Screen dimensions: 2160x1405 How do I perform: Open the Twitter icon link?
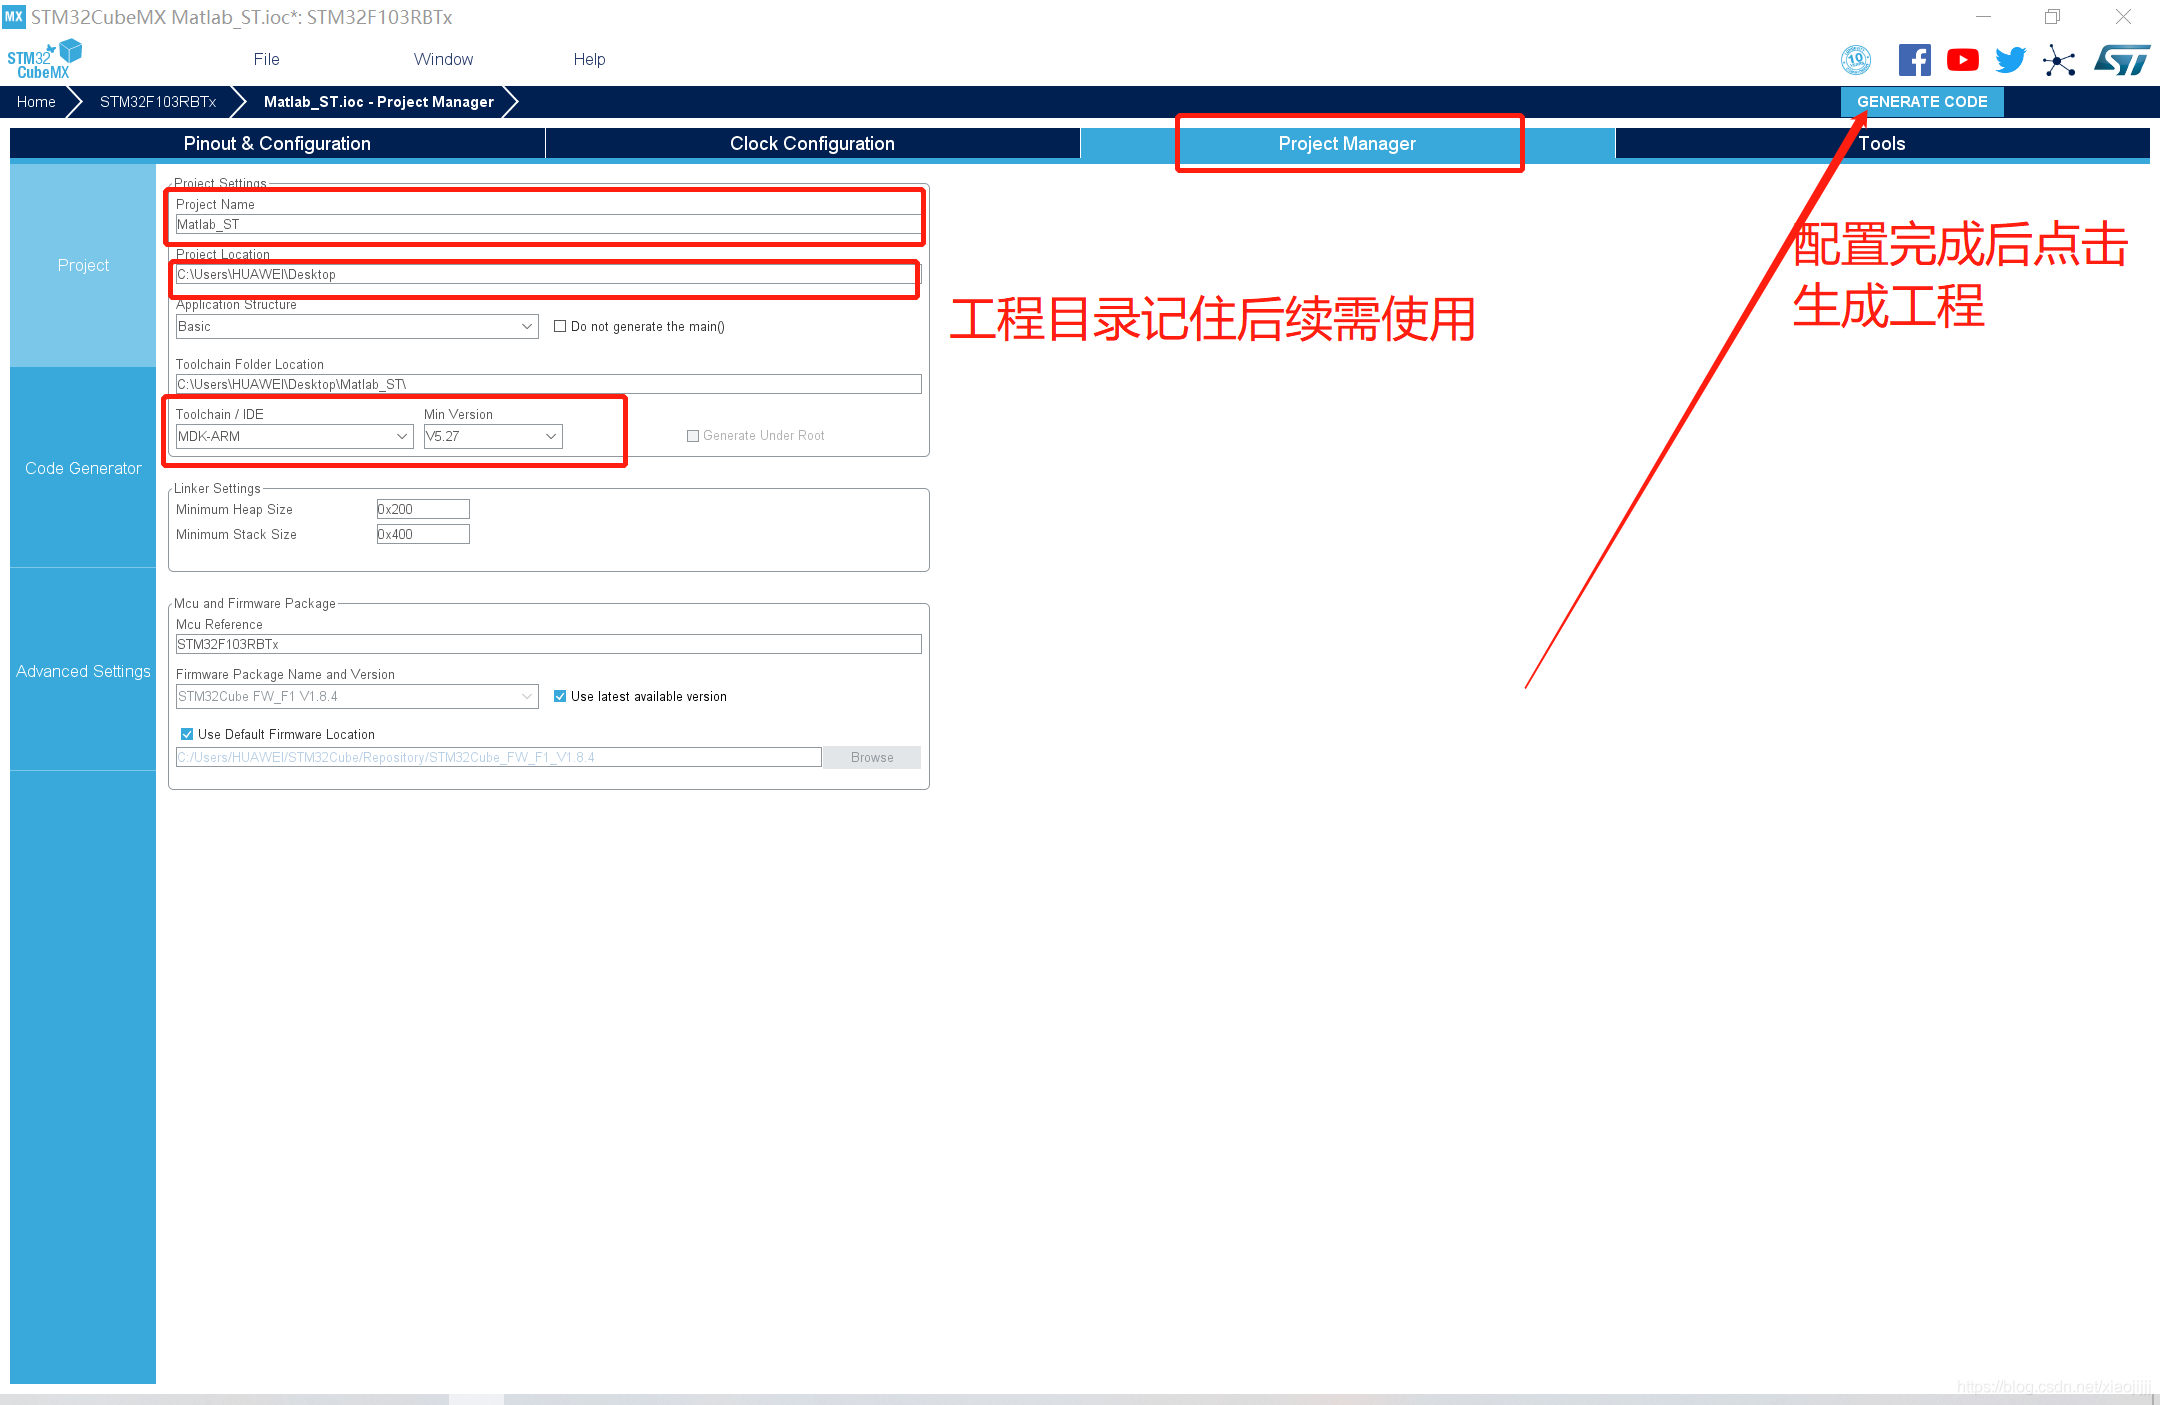click(x=2010, y=60)
